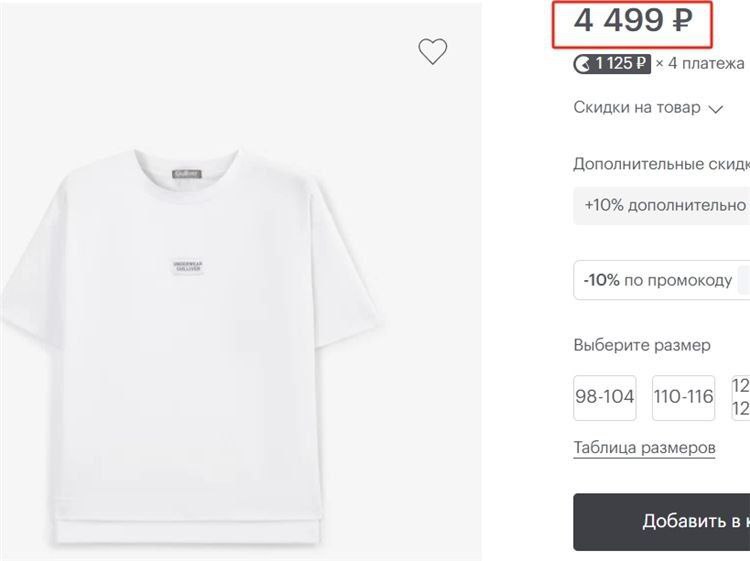Image resolution: width=750 pixels, height=561 pixels.
Task: Click the × 4 платежа installment text
Action: pos(700,64)
